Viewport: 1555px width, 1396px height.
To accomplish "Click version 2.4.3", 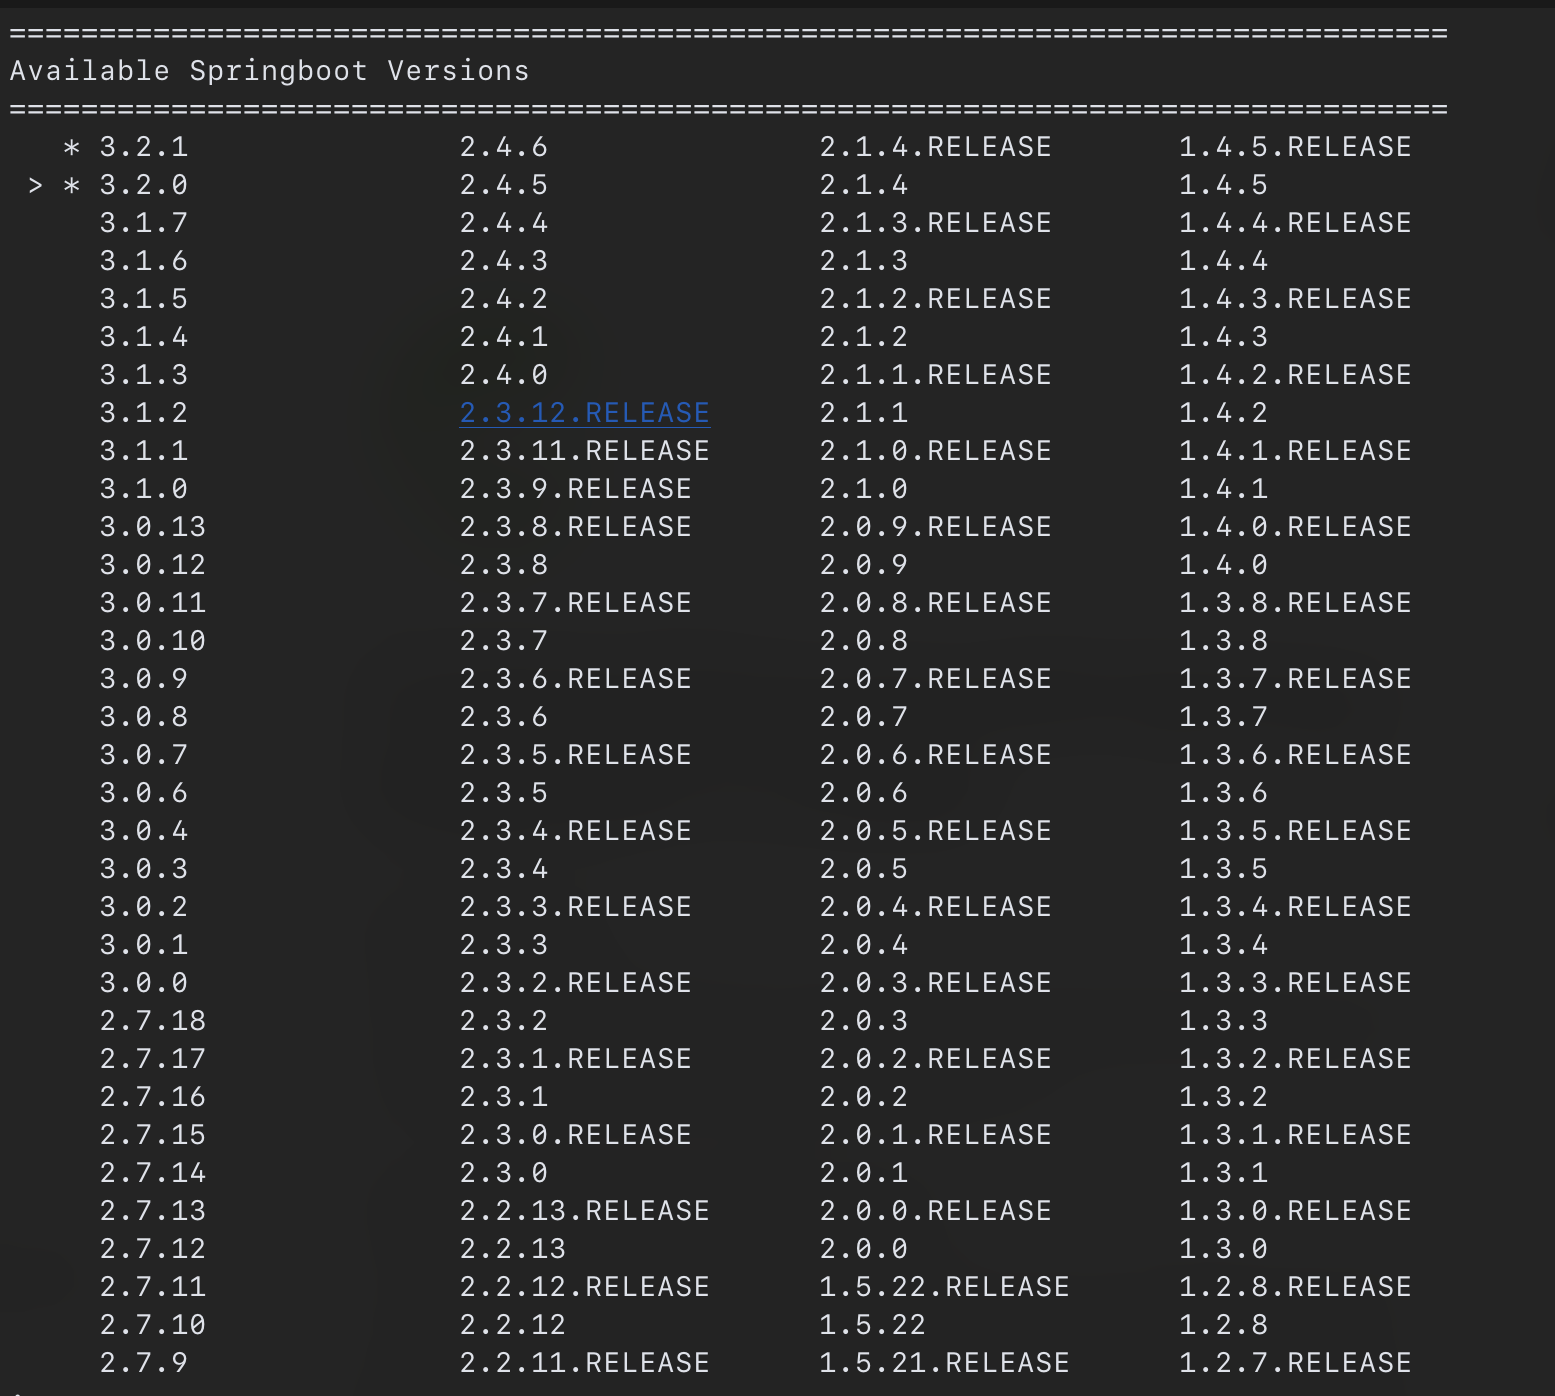I will [504, 261].
